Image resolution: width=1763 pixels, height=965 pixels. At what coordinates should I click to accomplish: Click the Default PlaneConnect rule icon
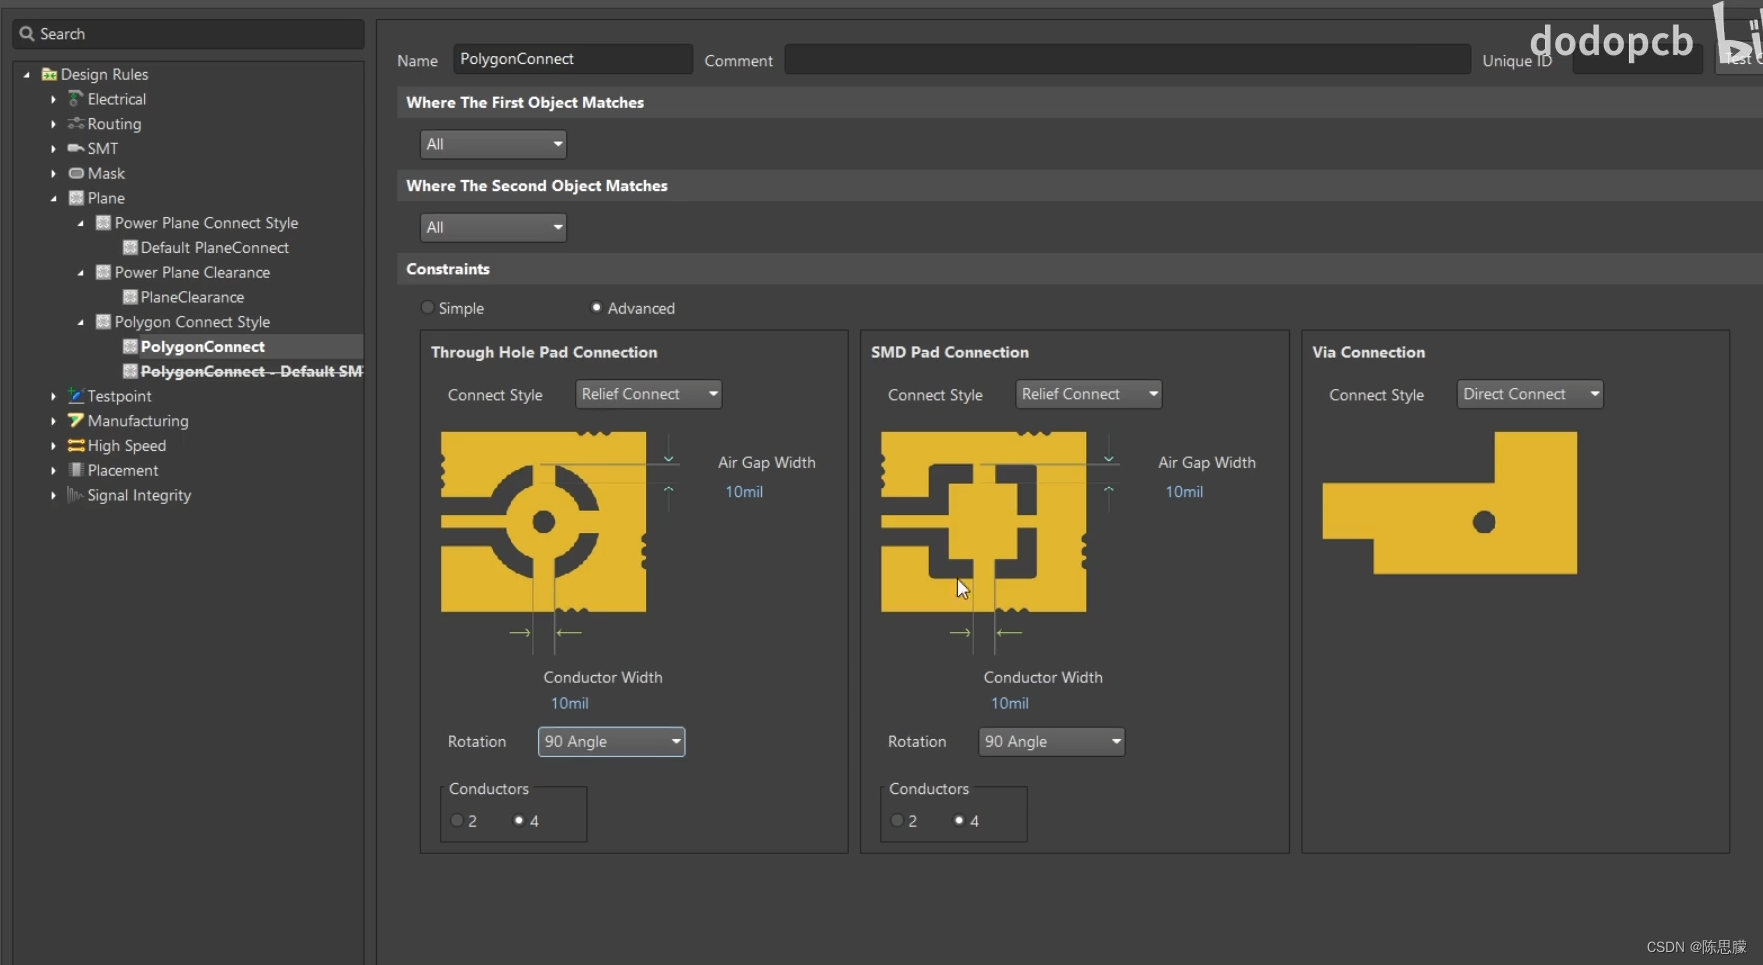[x=129, y=247]
